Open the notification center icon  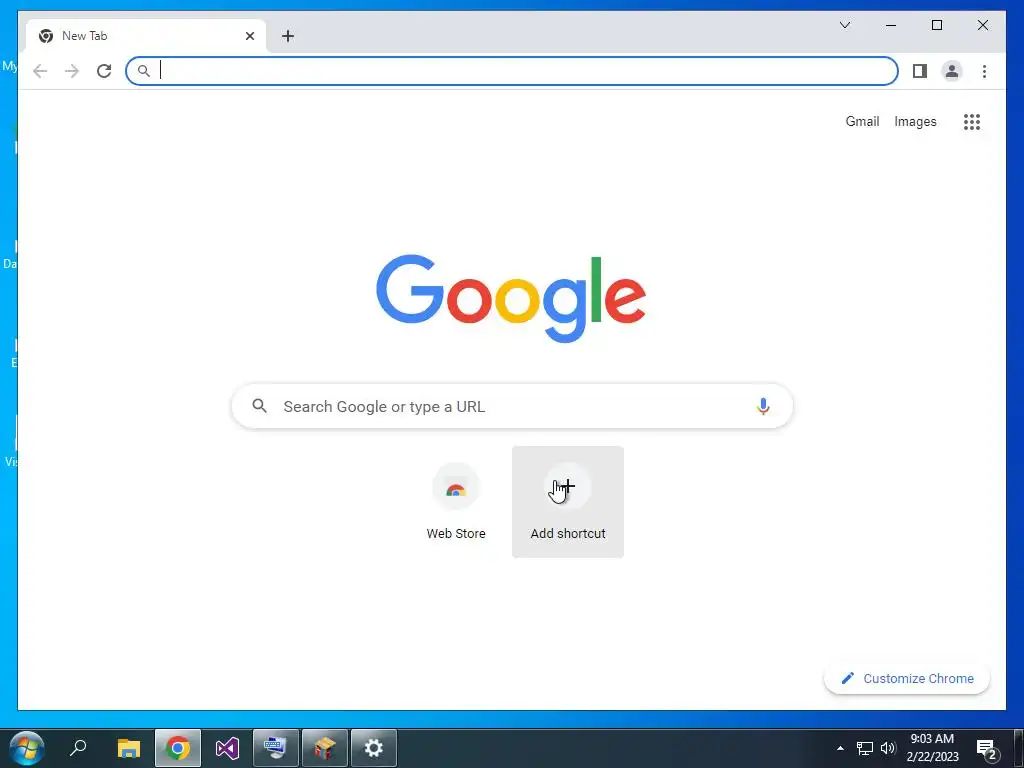coord(986,748)
